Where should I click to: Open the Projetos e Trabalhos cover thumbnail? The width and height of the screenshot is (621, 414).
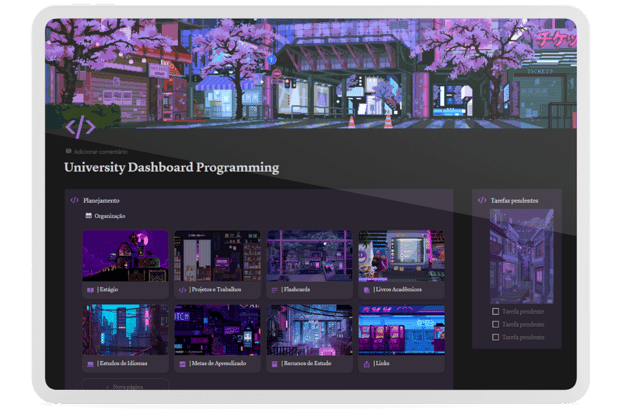217,256
